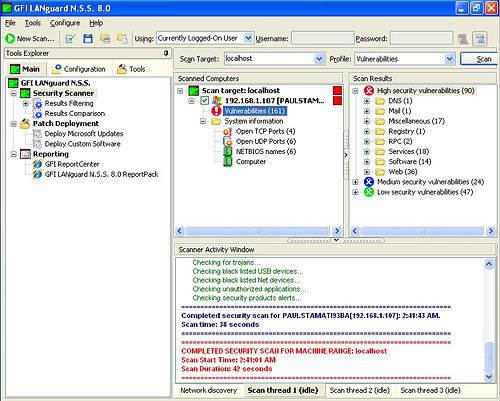Click into the Username field
500x401 pixels.
322,38
